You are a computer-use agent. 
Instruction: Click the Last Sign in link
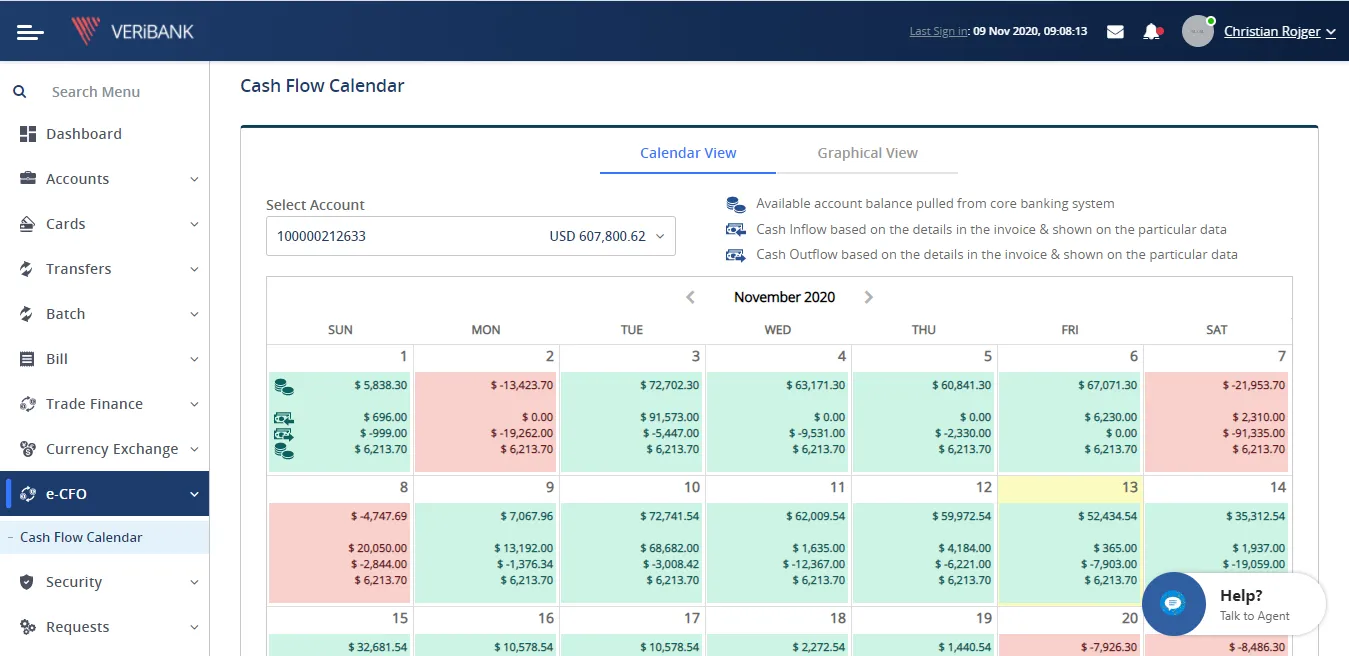[938, 32]
